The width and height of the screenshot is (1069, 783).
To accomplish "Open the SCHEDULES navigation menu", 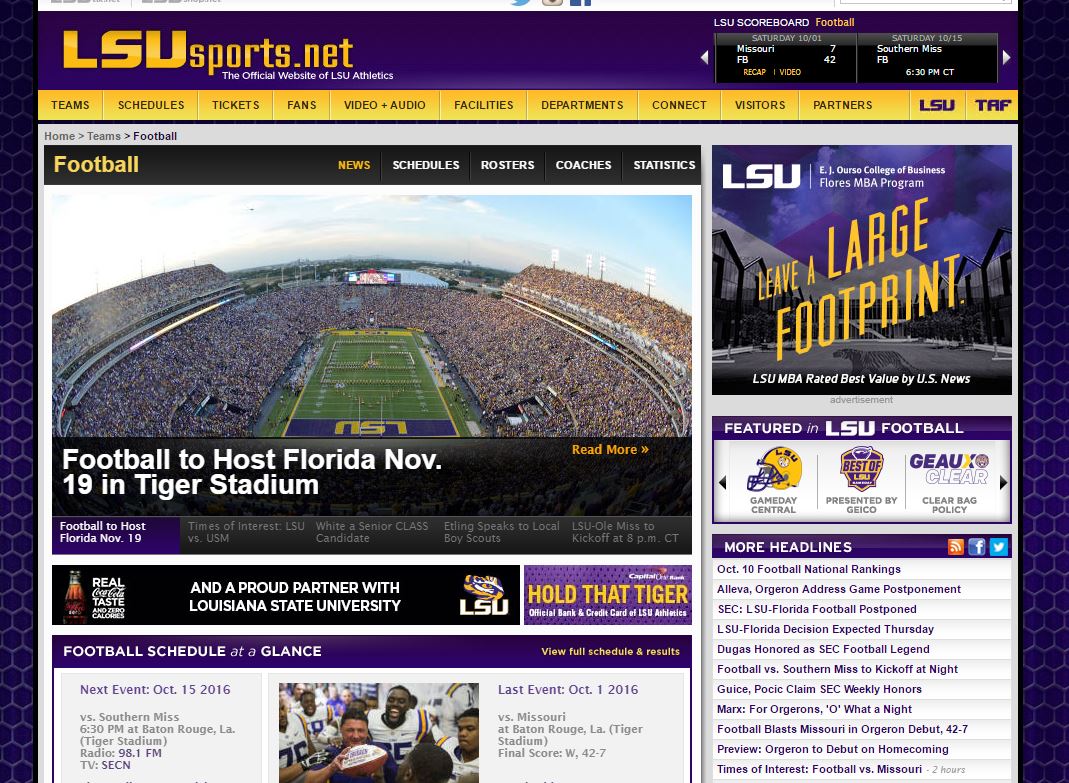I will [151, 105].
